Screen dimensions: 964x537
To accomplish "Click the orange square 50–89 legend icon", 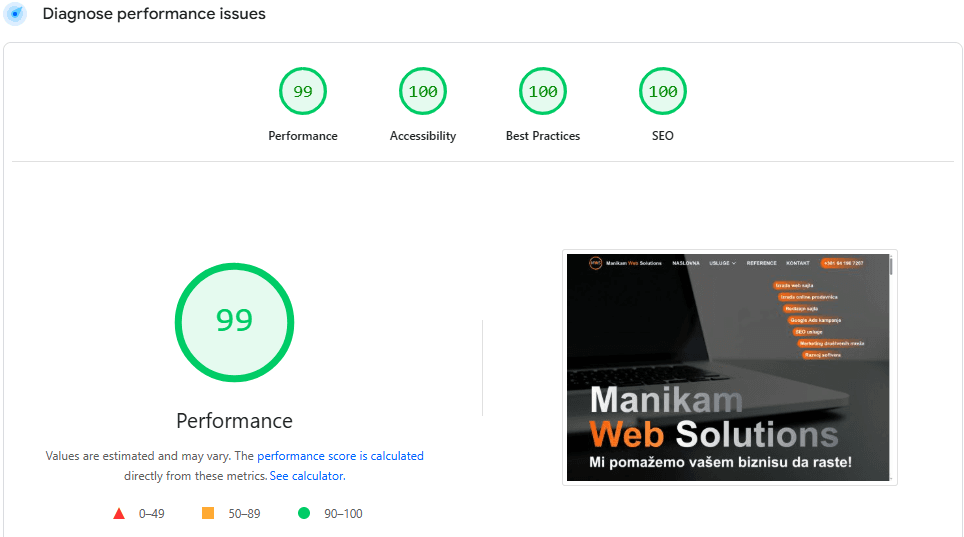I will coord(208,513).
